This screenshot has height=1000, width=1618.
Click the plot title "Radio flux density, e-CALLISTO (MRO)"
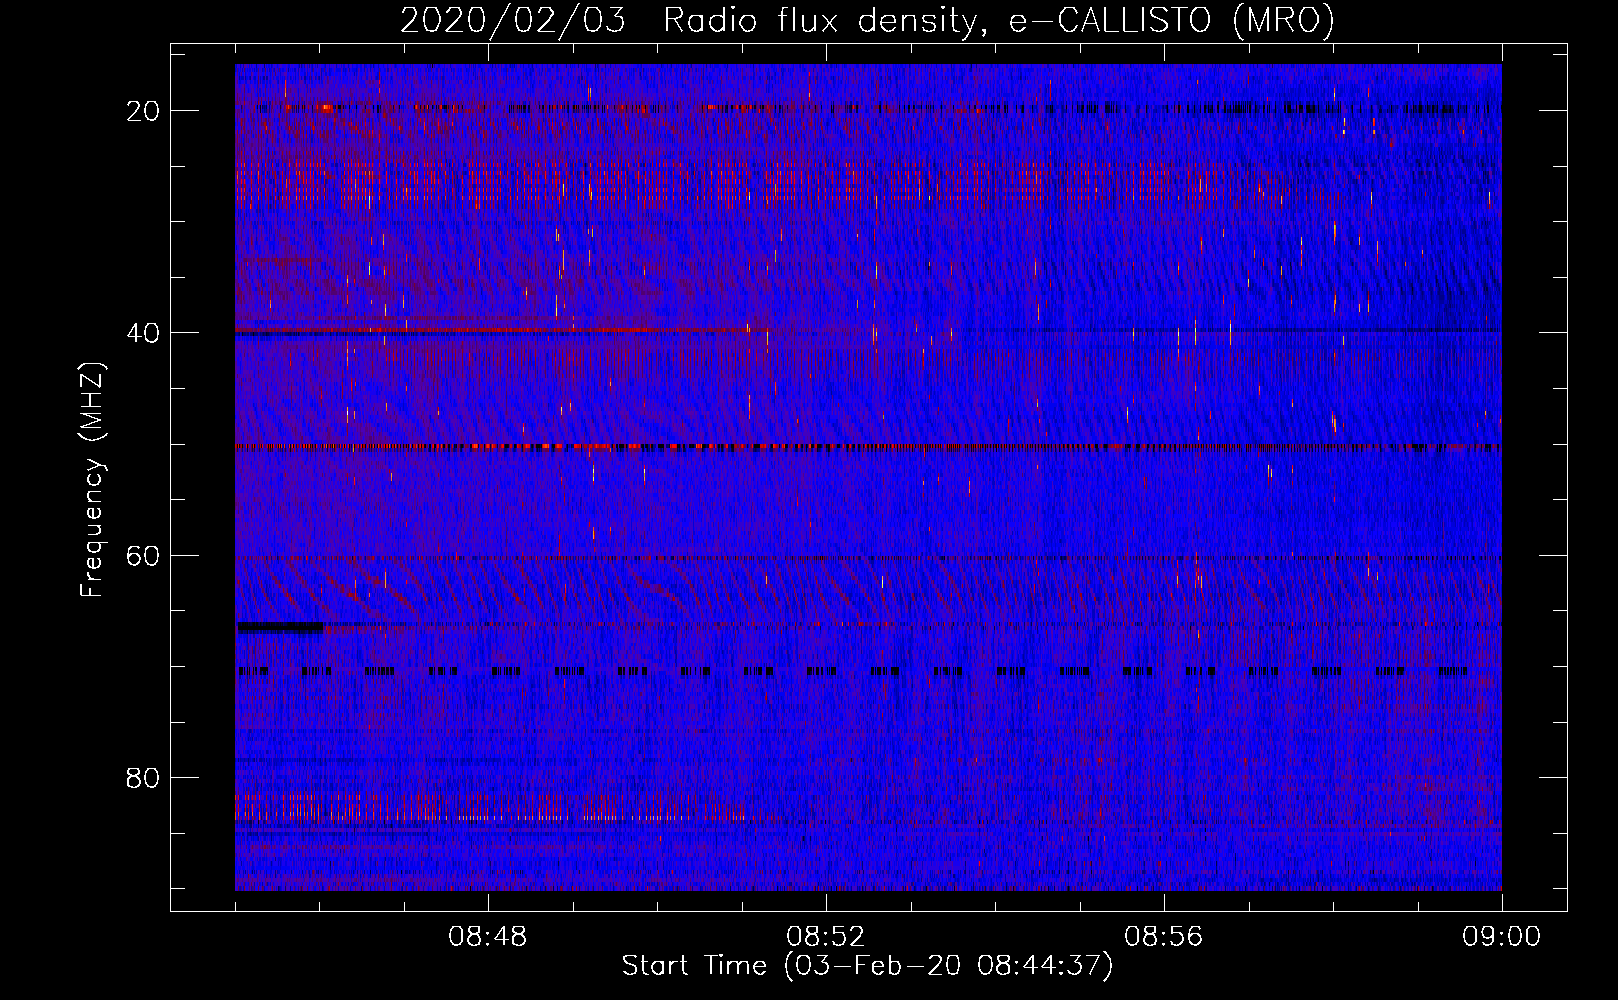(999, 21)
